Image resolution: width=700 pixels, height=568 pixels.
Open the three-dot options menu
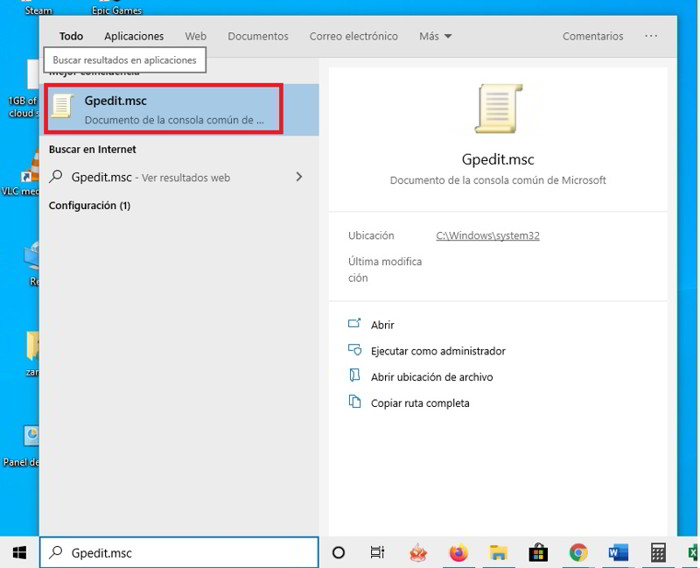(651, 36)
